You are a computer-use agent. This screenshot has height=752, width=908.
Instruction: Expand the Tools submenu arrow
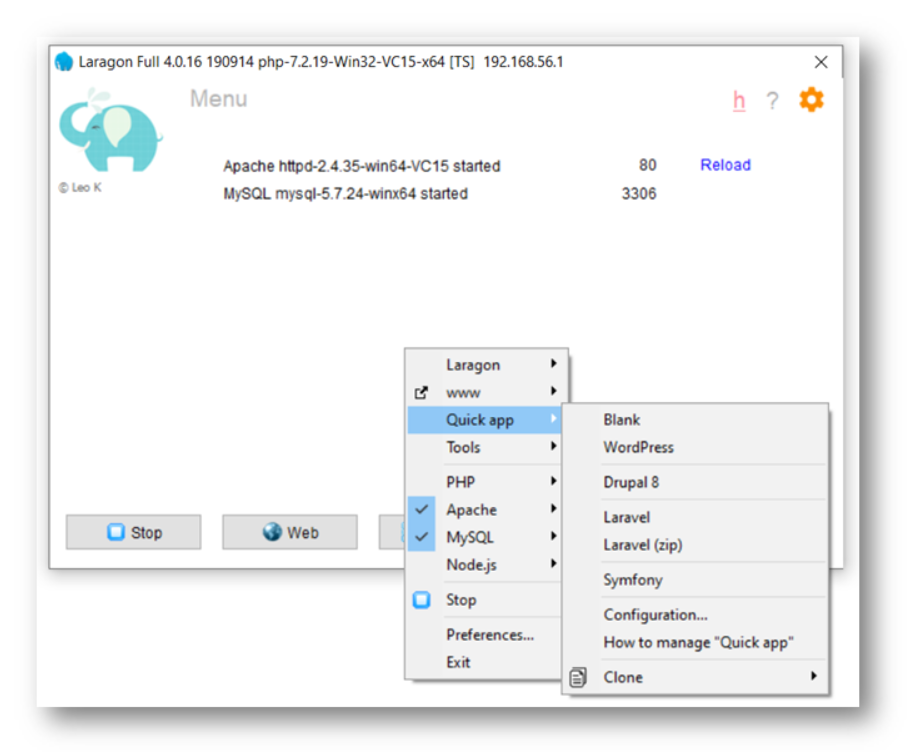click(554, 446)
